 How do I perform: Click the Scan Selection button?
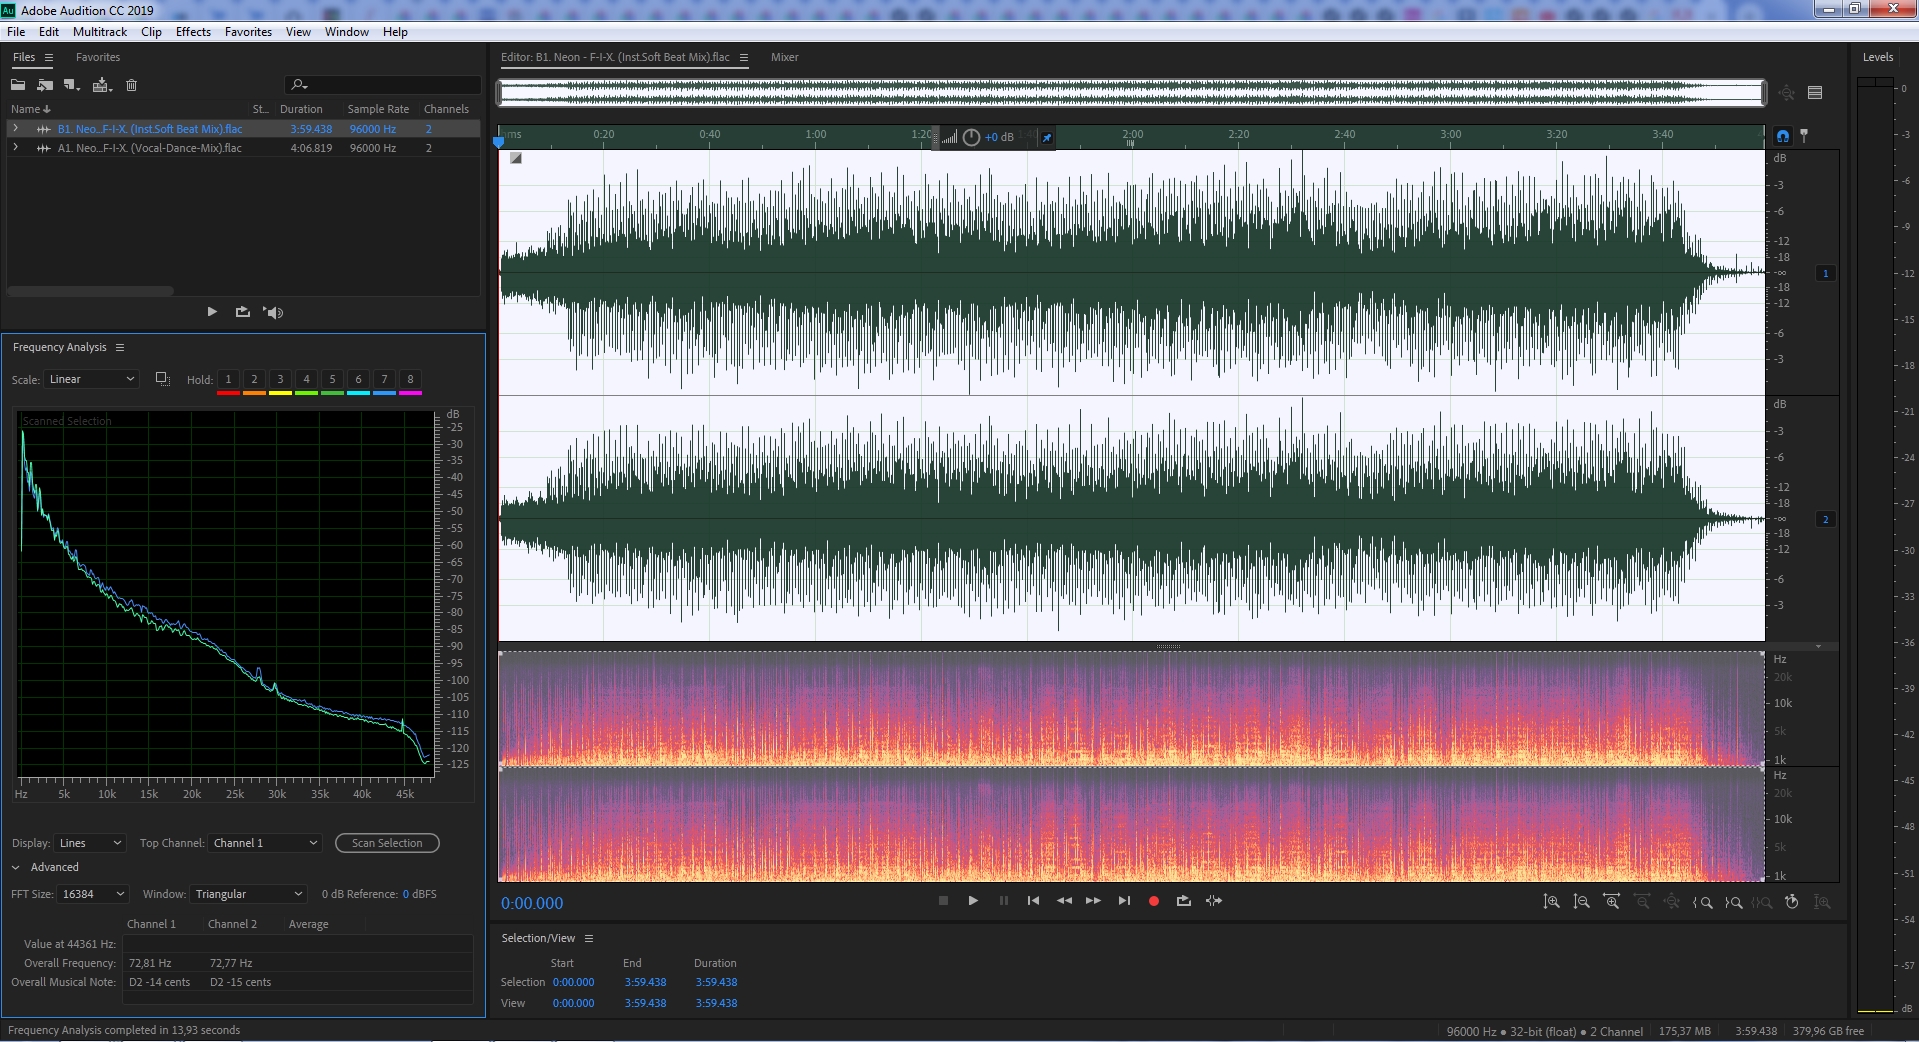click(x=387, y=843)
